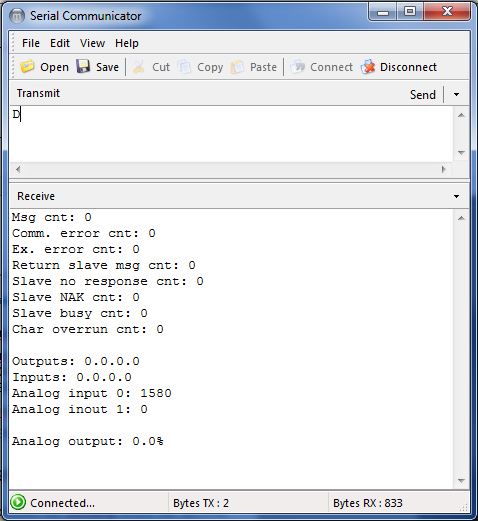Expand the Send dropdown arrow
Image resolution: width=478 pixels, height=521 pixels.
[456, 94]
